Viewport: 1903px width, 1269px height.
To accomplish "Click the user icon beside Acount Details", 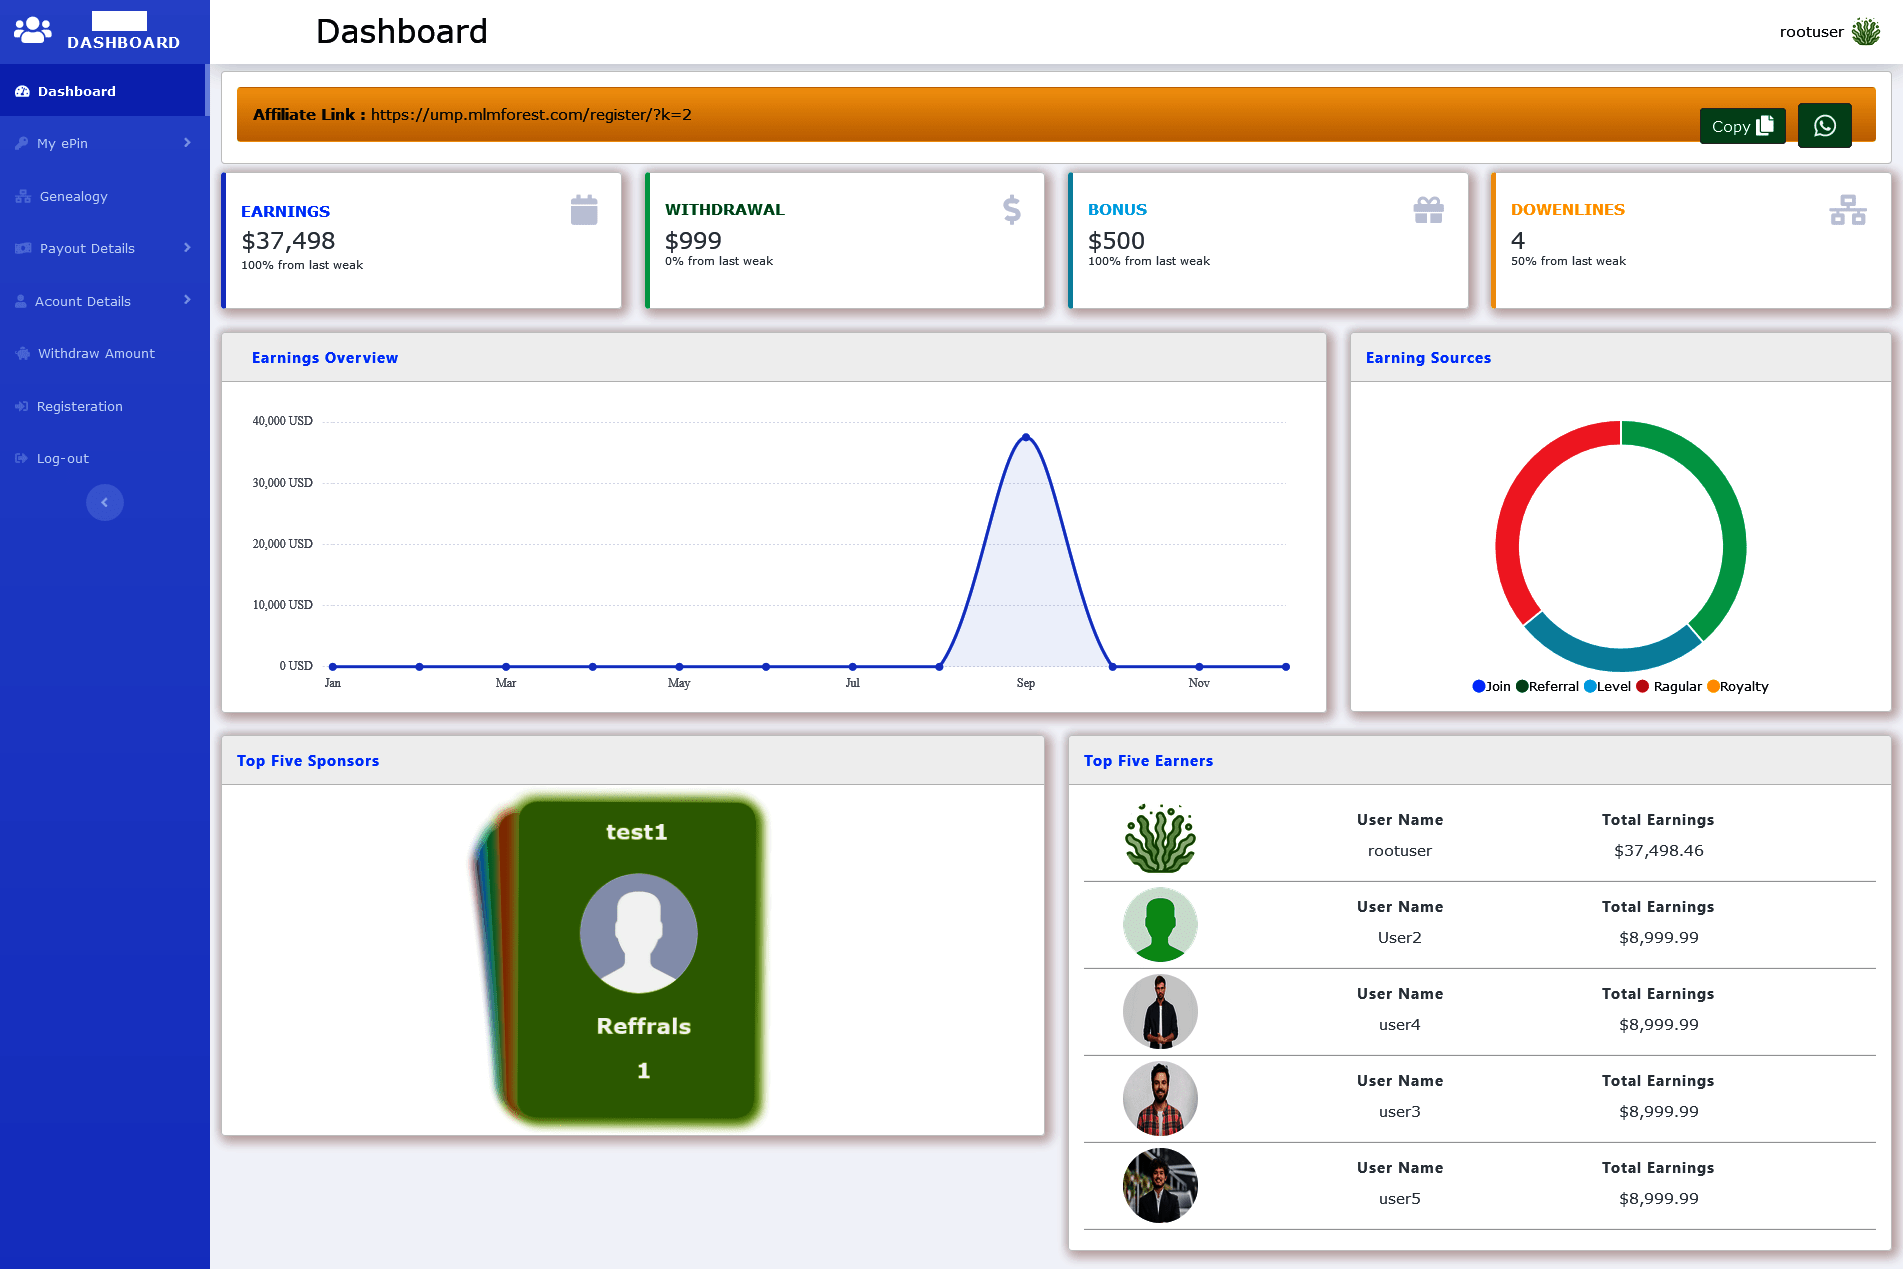I will pyautogui.click(x=21, y=301).
